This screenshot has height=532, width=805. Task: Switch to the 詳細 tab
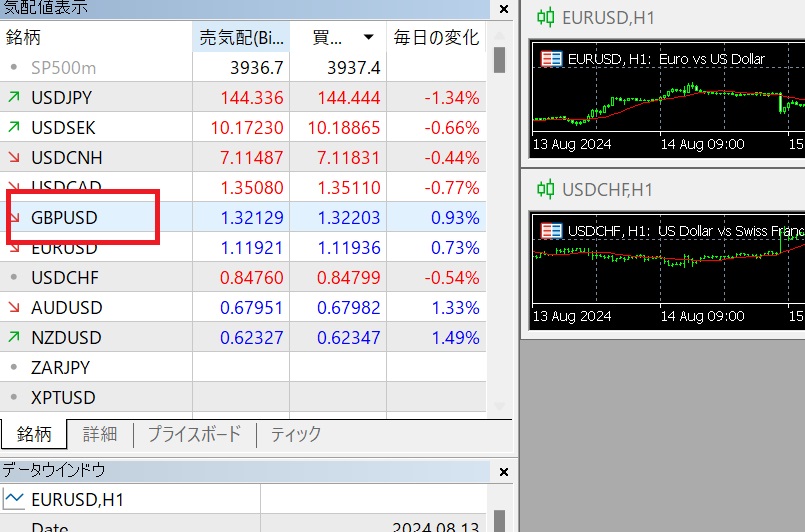coord(100,434)
